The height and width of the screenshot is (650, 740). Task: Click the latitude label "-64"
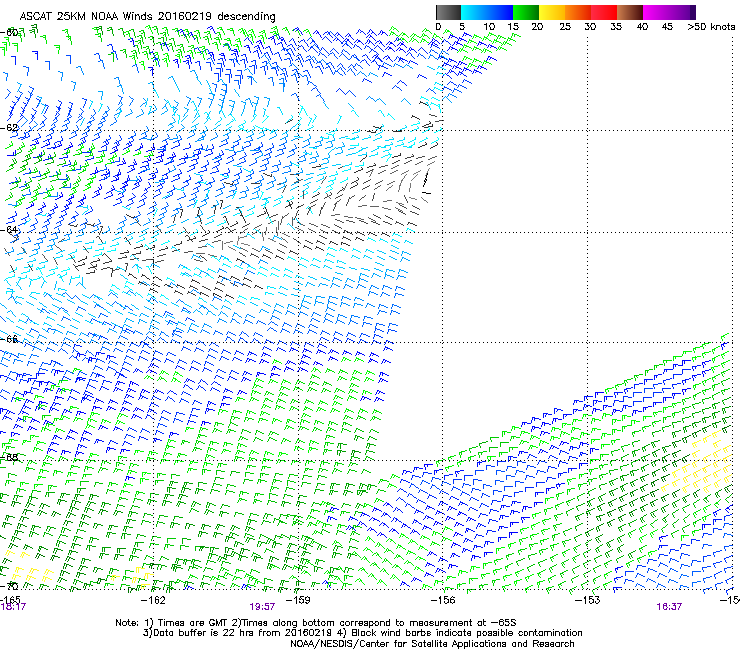point(9,230)
